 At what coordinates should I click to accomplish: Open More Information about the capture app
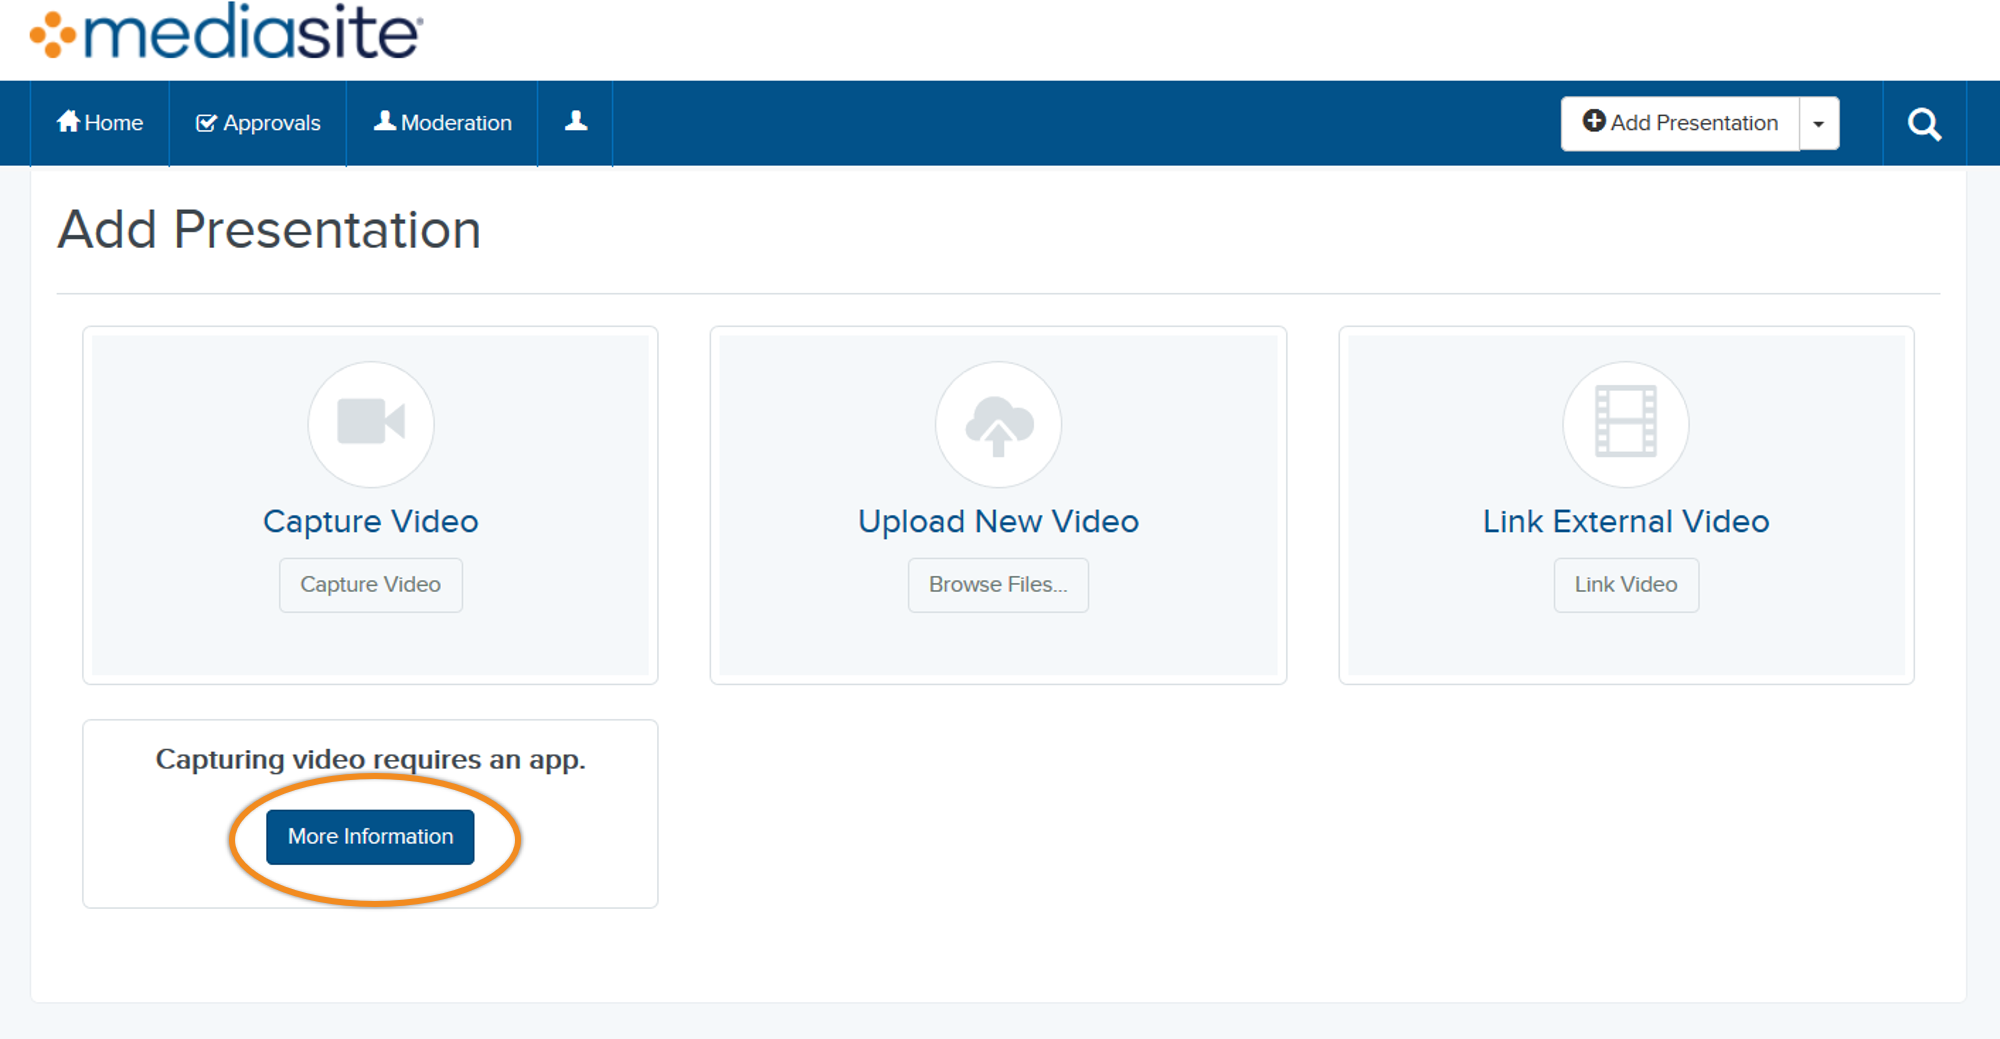(370, 836)
